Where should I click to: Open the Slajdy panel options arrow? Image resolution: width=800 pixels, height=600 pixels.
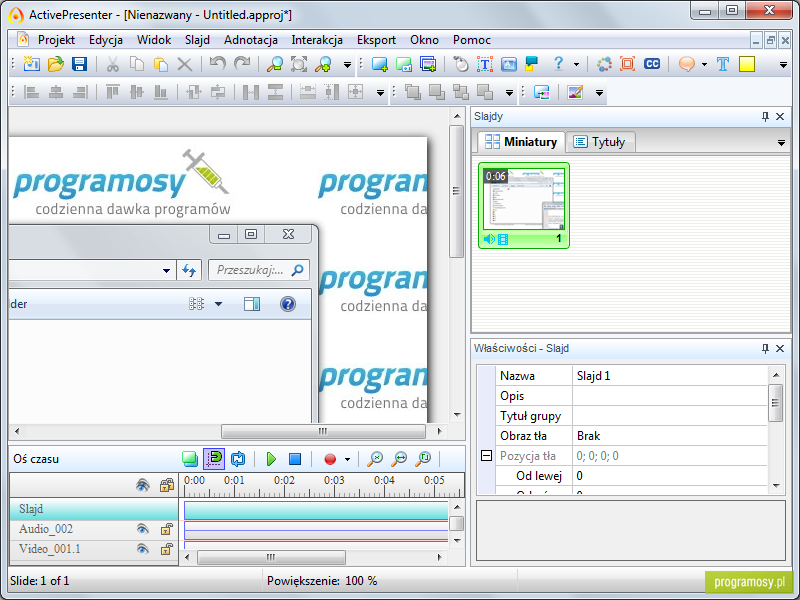[781, 143]
